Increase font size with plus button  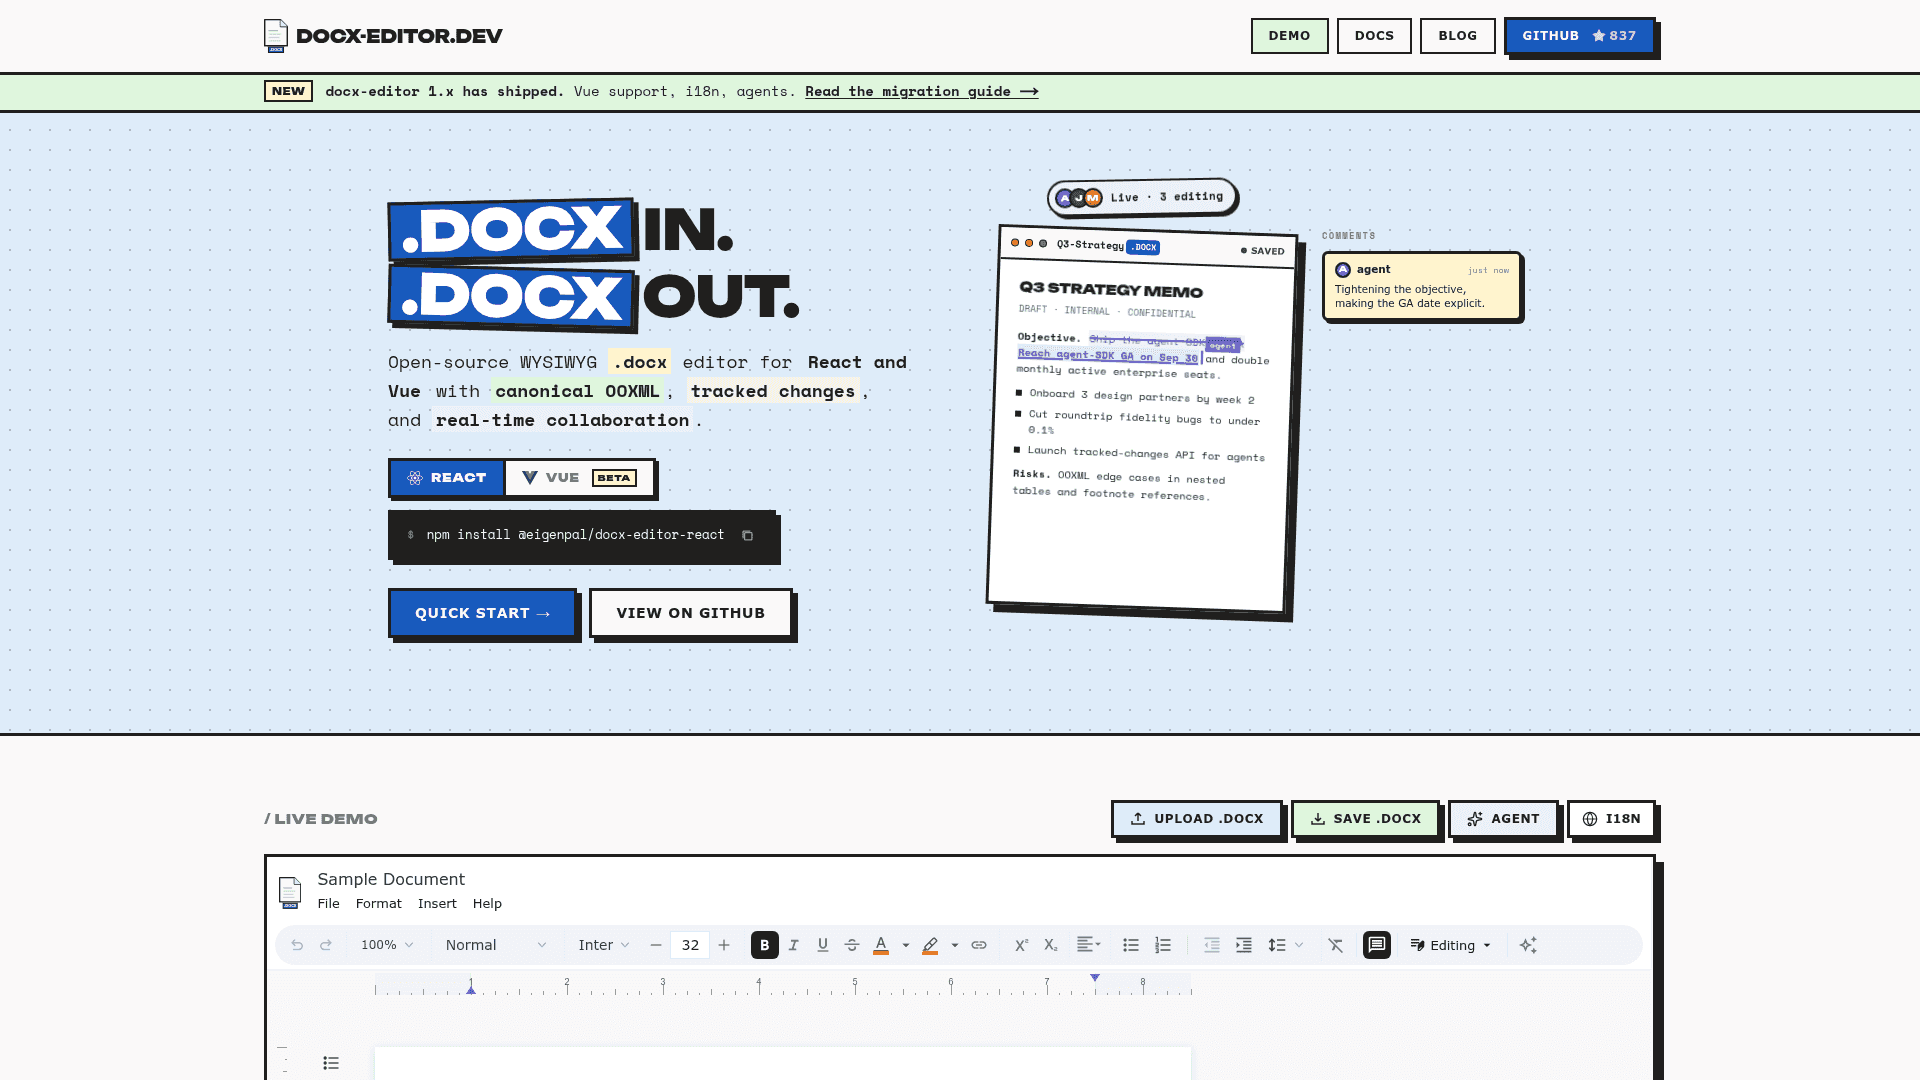point(724,945)
